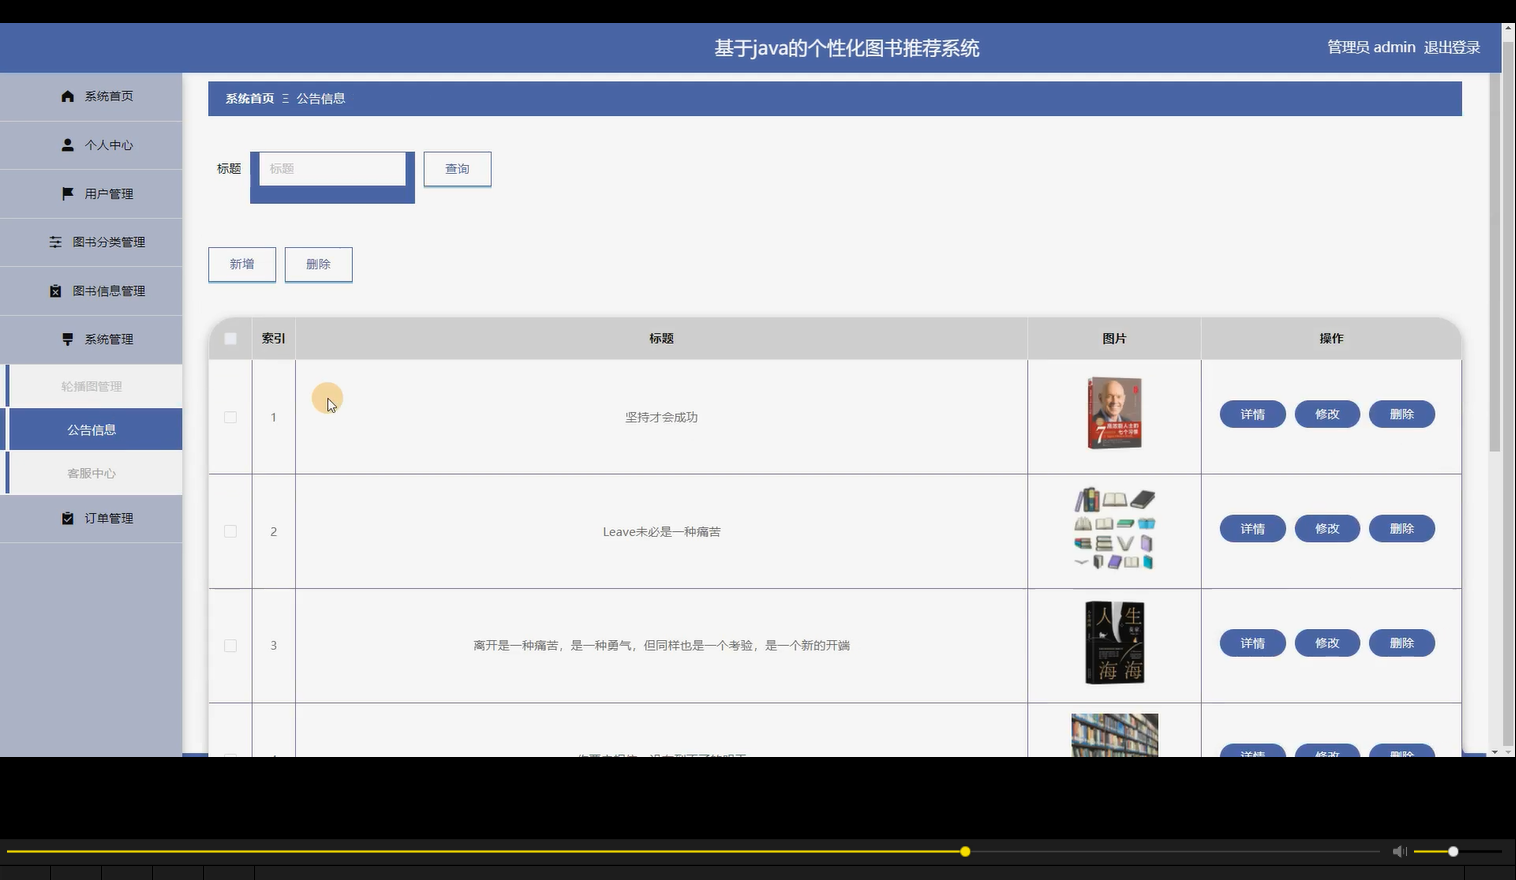Image resolution: width=1516 pixels, height=880 pixels.
Task: Open 客服中心 from the submenu
Action: 92,472
